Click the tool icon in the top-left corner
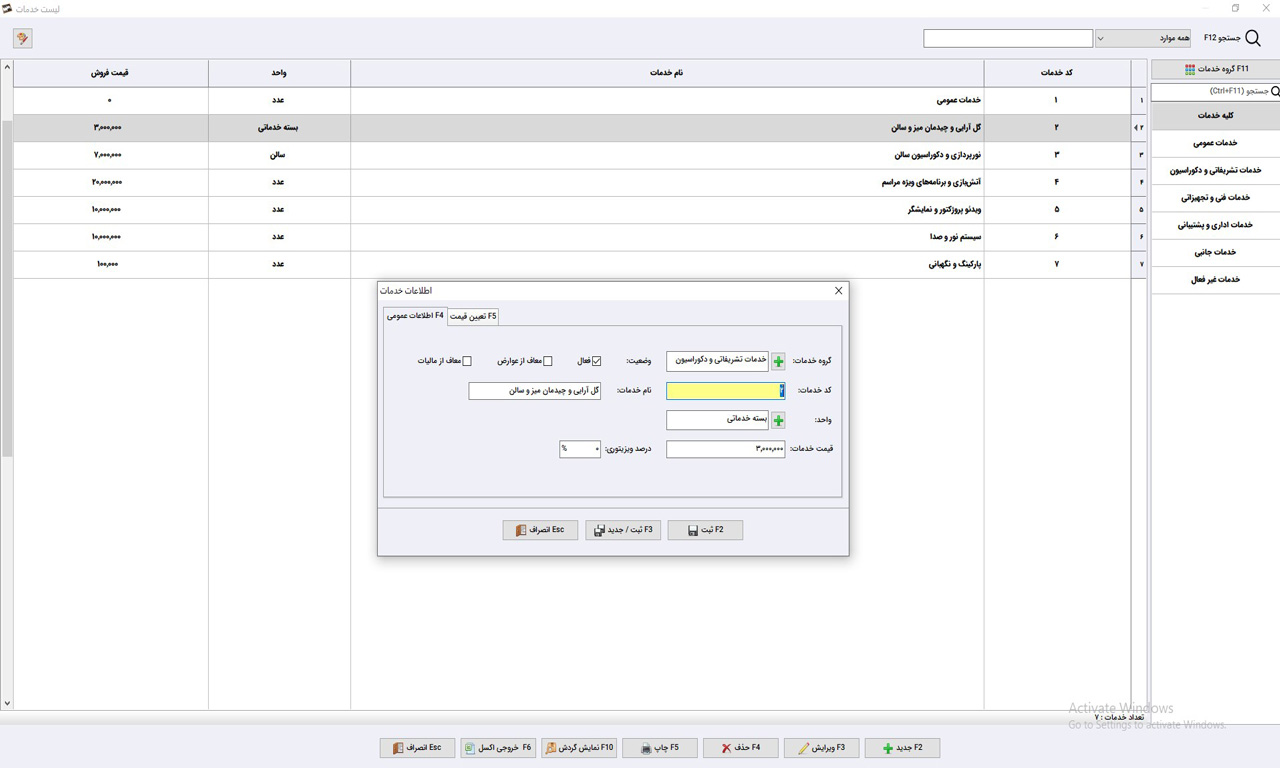 pyautogui.click(x=22, y=38)
